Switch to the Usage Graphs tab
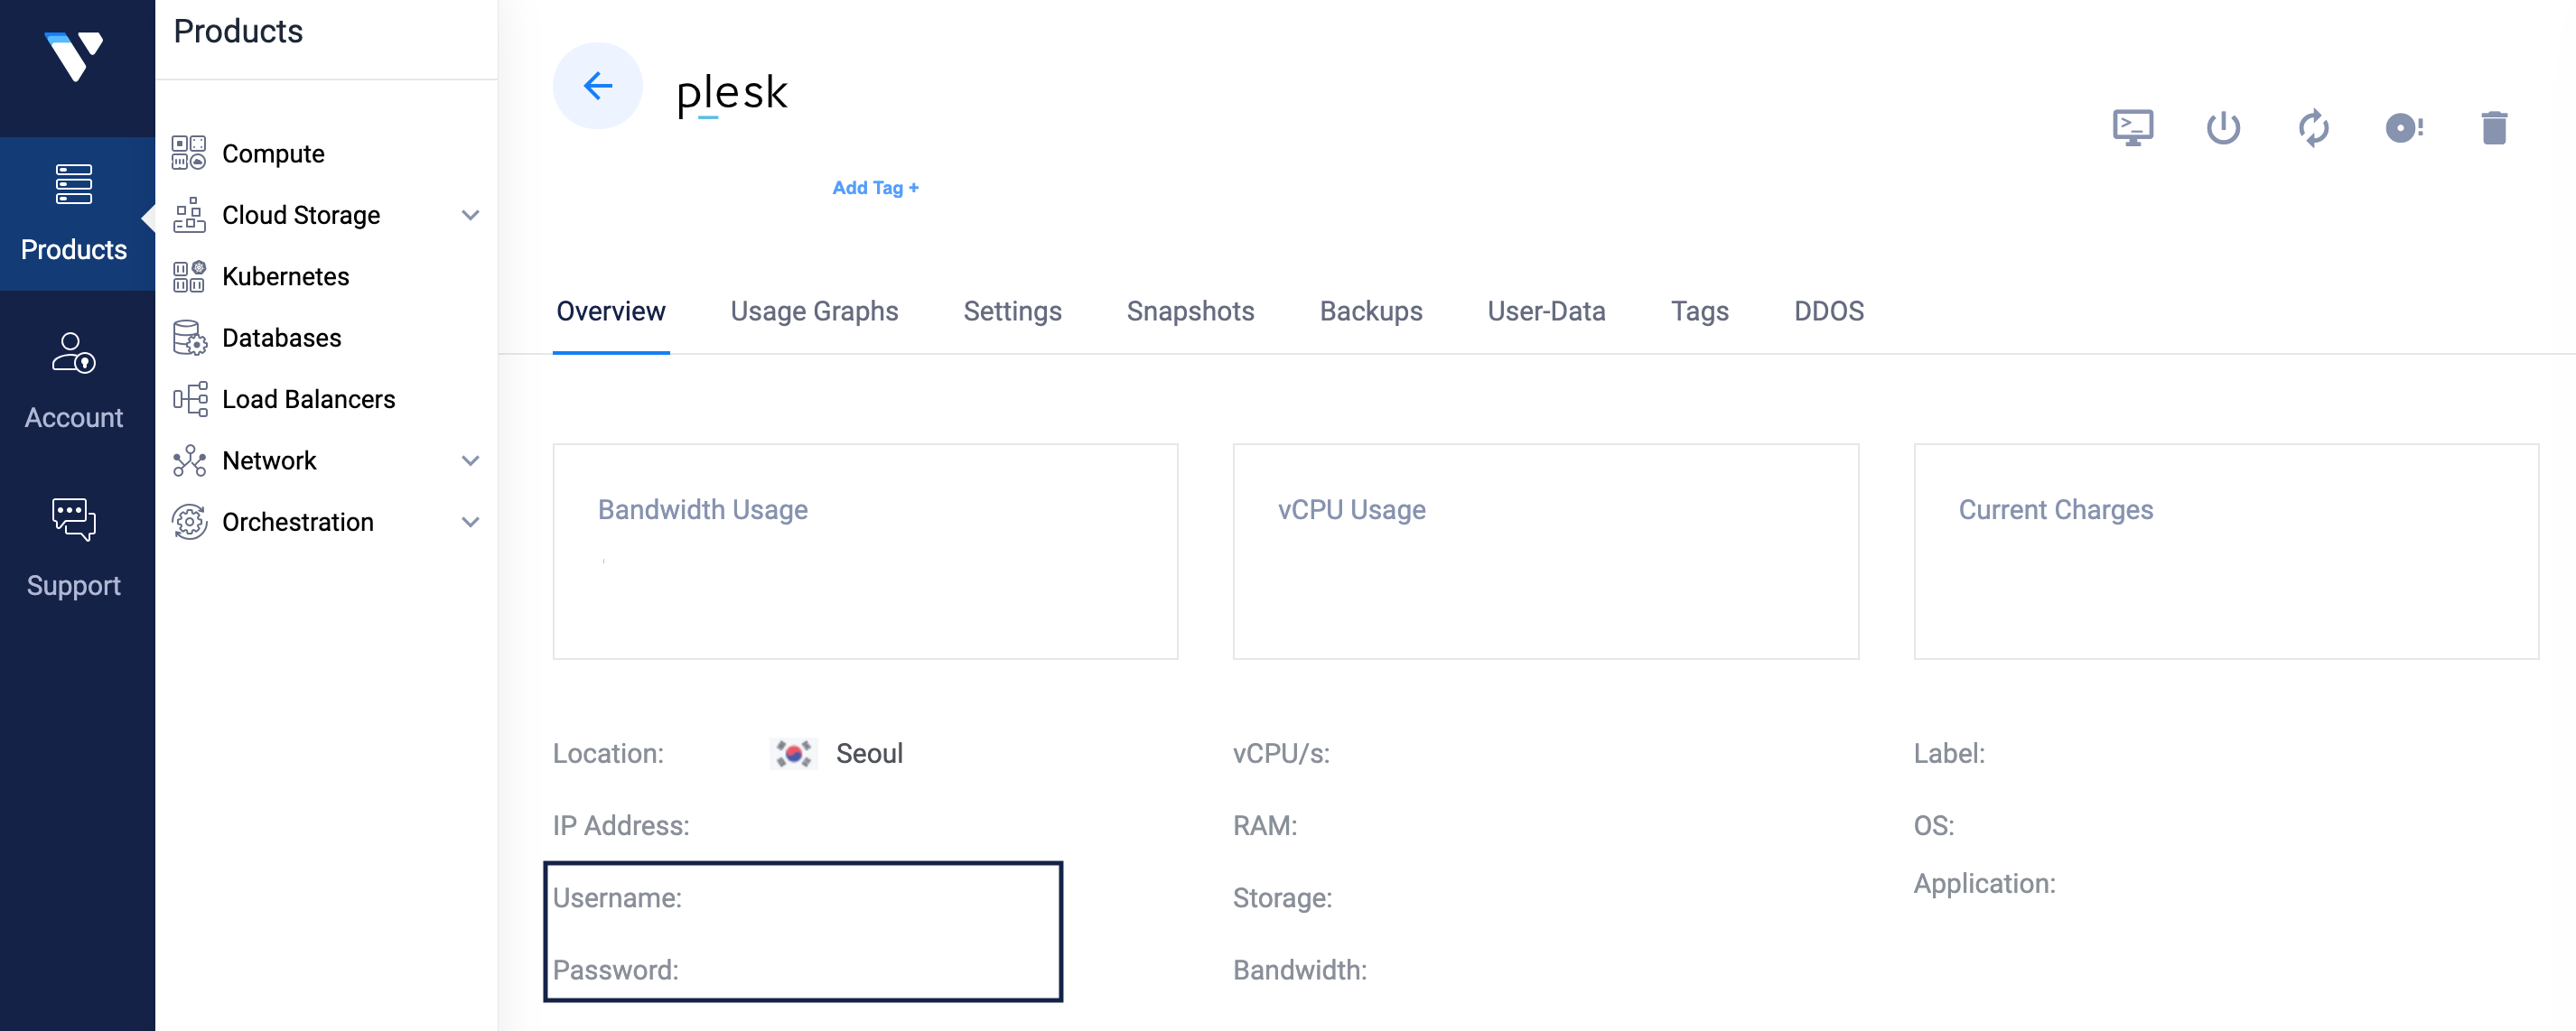Viewport: 2576px width, 1031px height. [814, 311]
